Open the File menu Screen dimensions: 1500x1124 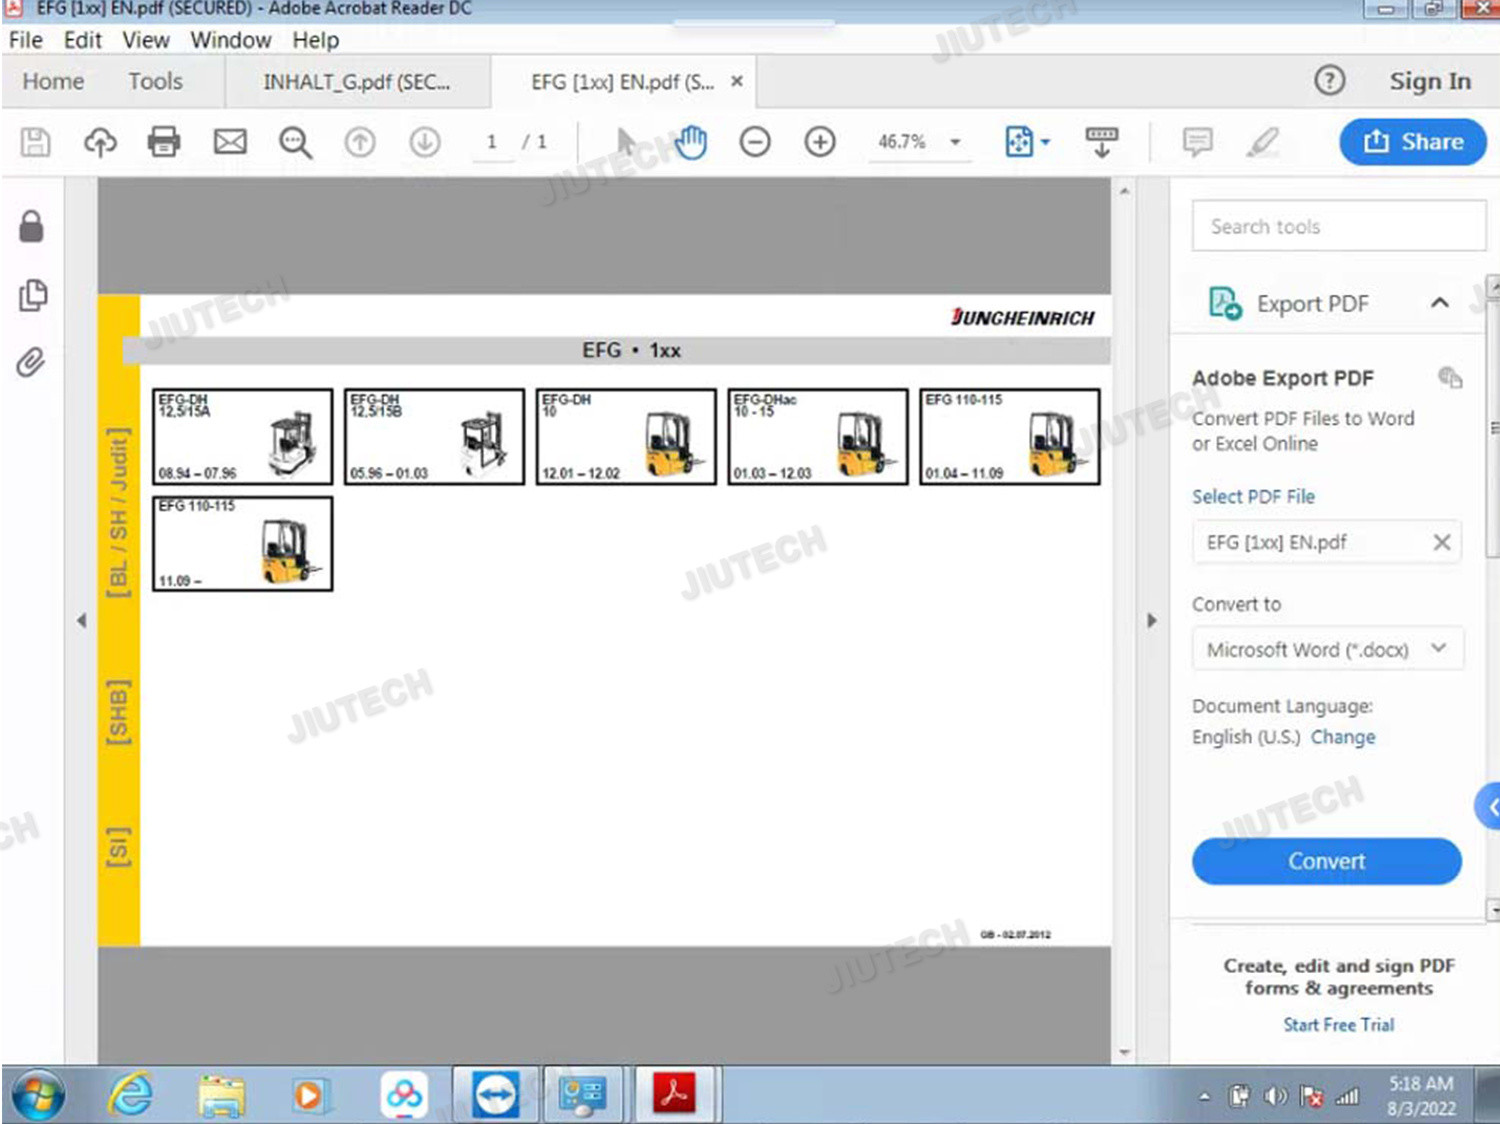click(x=26, y=40)
